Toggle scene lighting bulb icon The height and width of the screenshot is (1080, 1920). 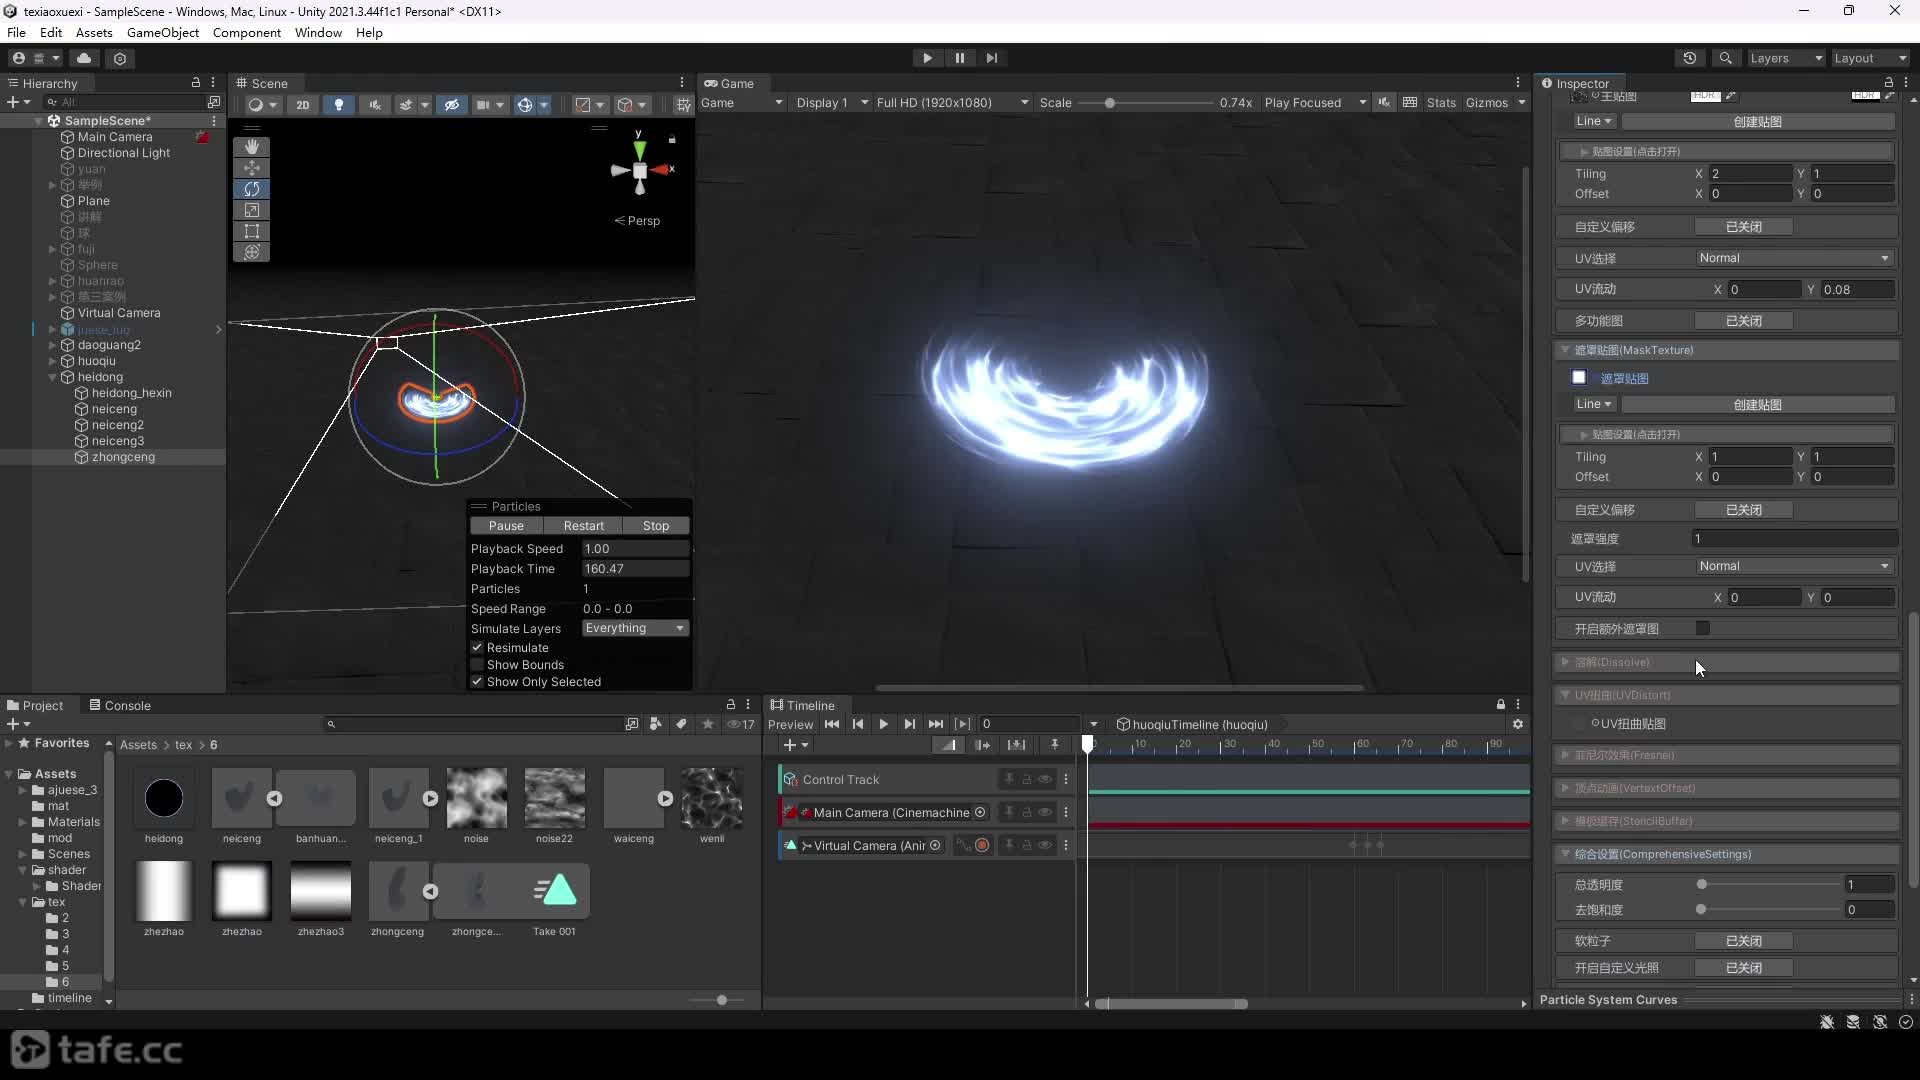pyautogui.click(x=338, y=104)
